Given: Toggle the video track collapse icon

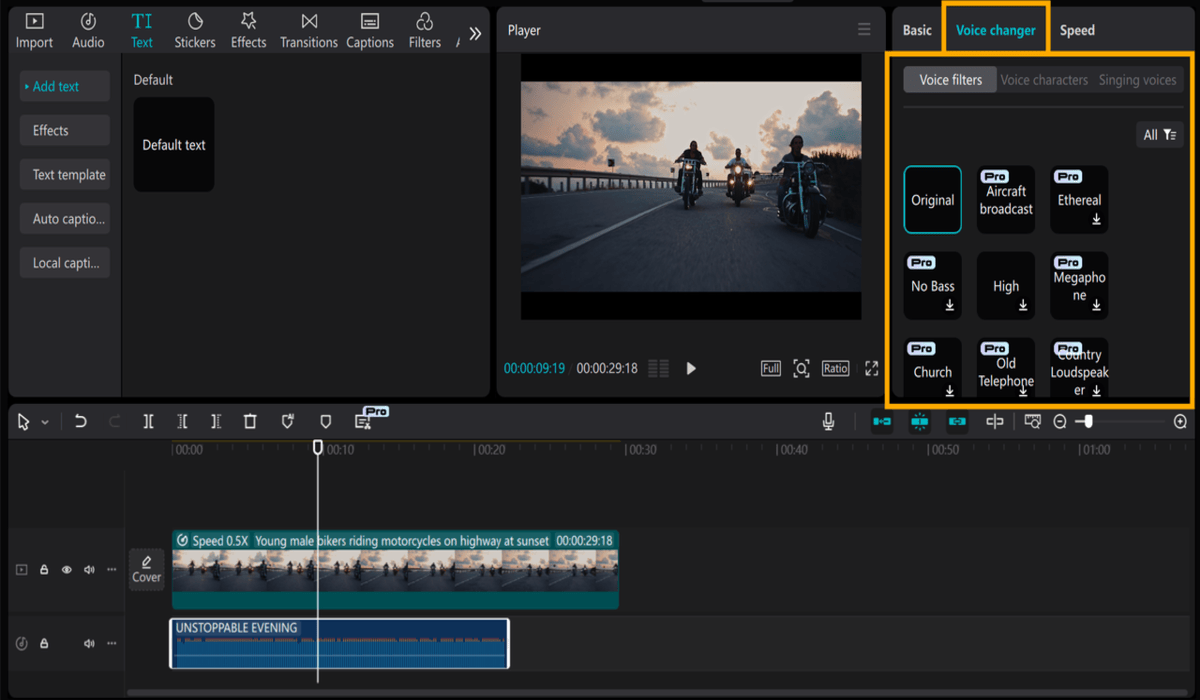Looking at the screenshot, I should [21, 570].
